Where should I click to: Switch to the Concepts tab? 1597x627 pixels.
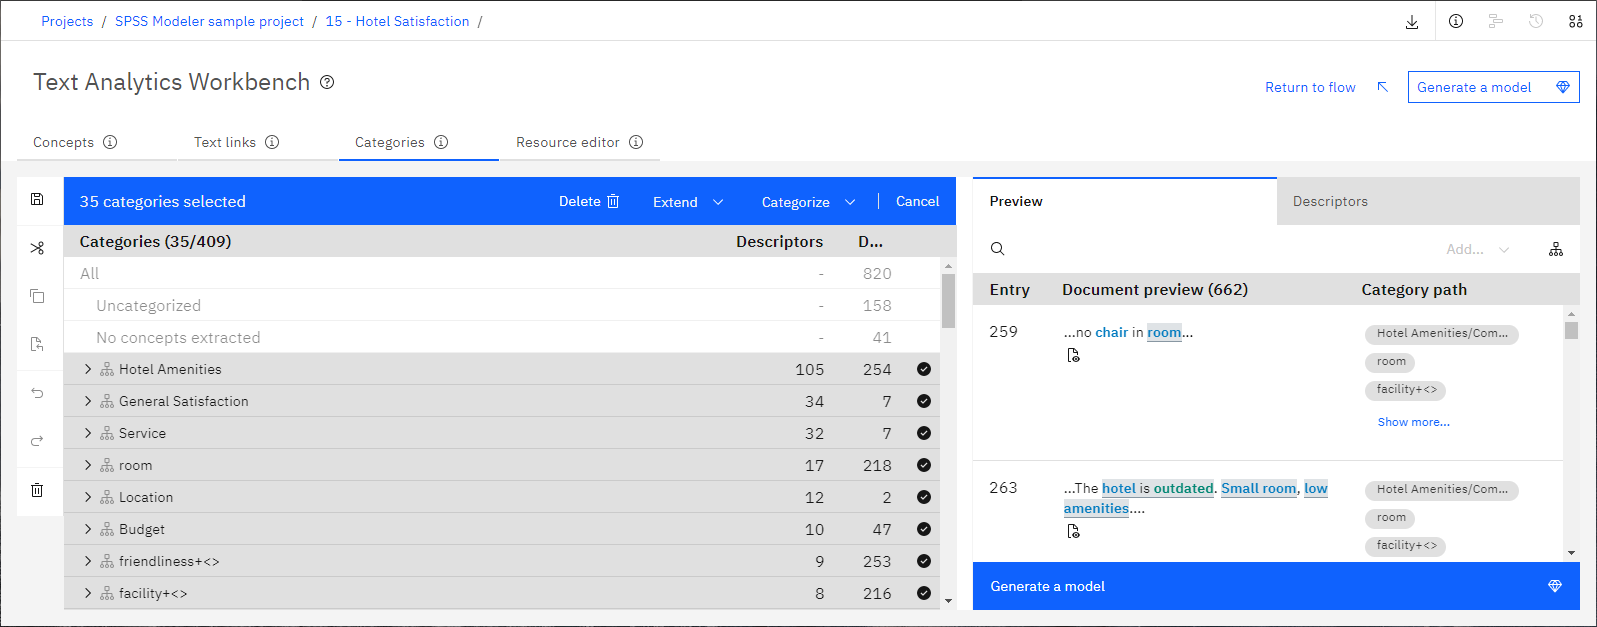click(x=63, y=142)
